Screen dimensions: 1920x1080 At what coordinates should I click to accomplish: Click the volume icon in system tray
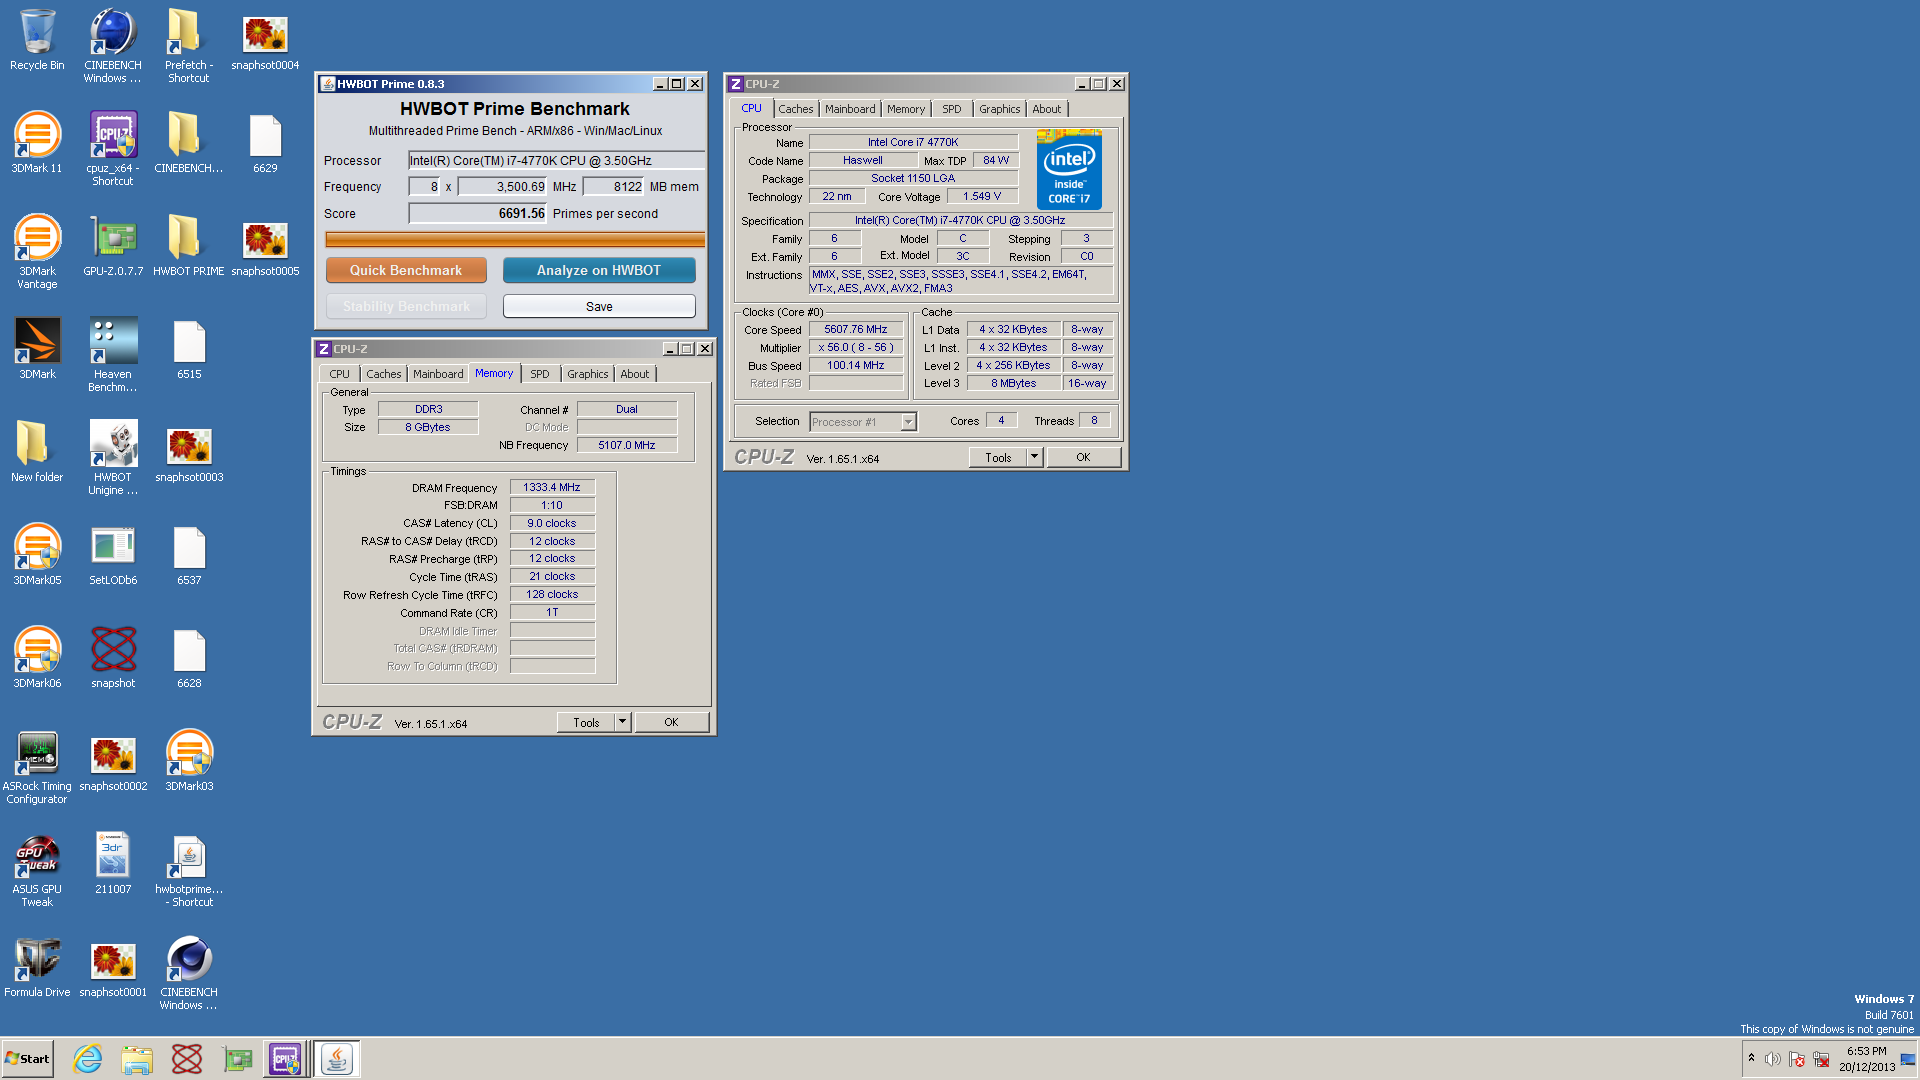coord(1772,1059)
